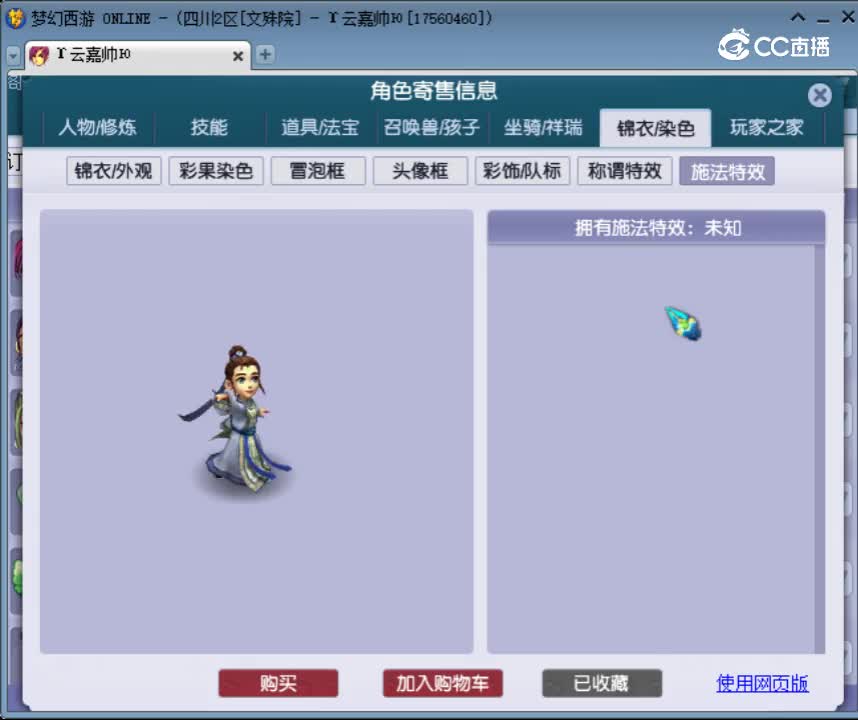
Task: Open the 冒泡框 sub-category
Action: (x=318, y=171)
